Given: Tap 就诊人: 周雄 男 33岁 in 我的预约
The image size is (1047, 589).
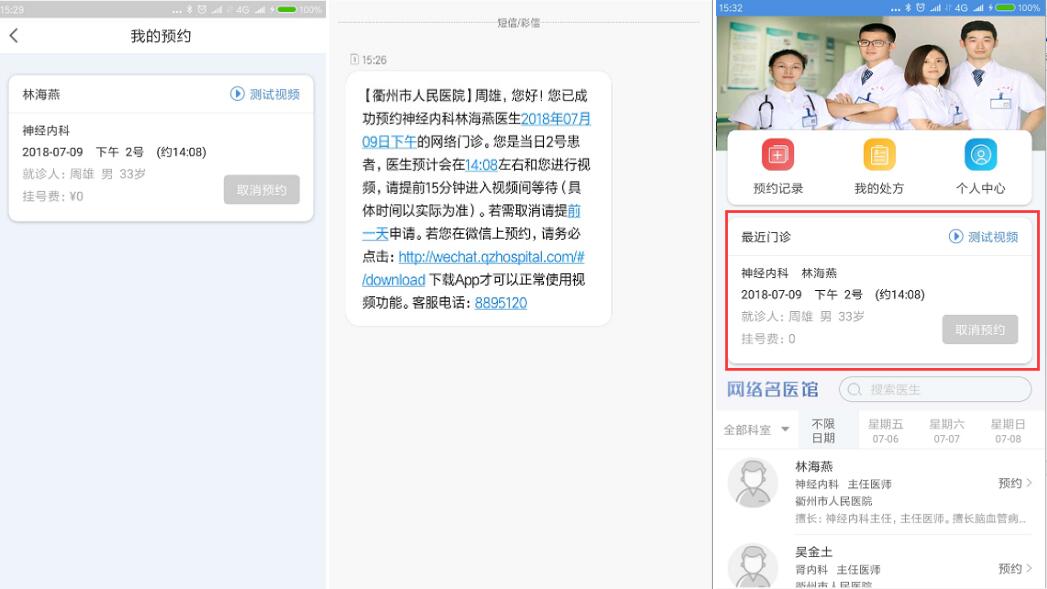Looking at the screenshot, I should coord(84,174).
